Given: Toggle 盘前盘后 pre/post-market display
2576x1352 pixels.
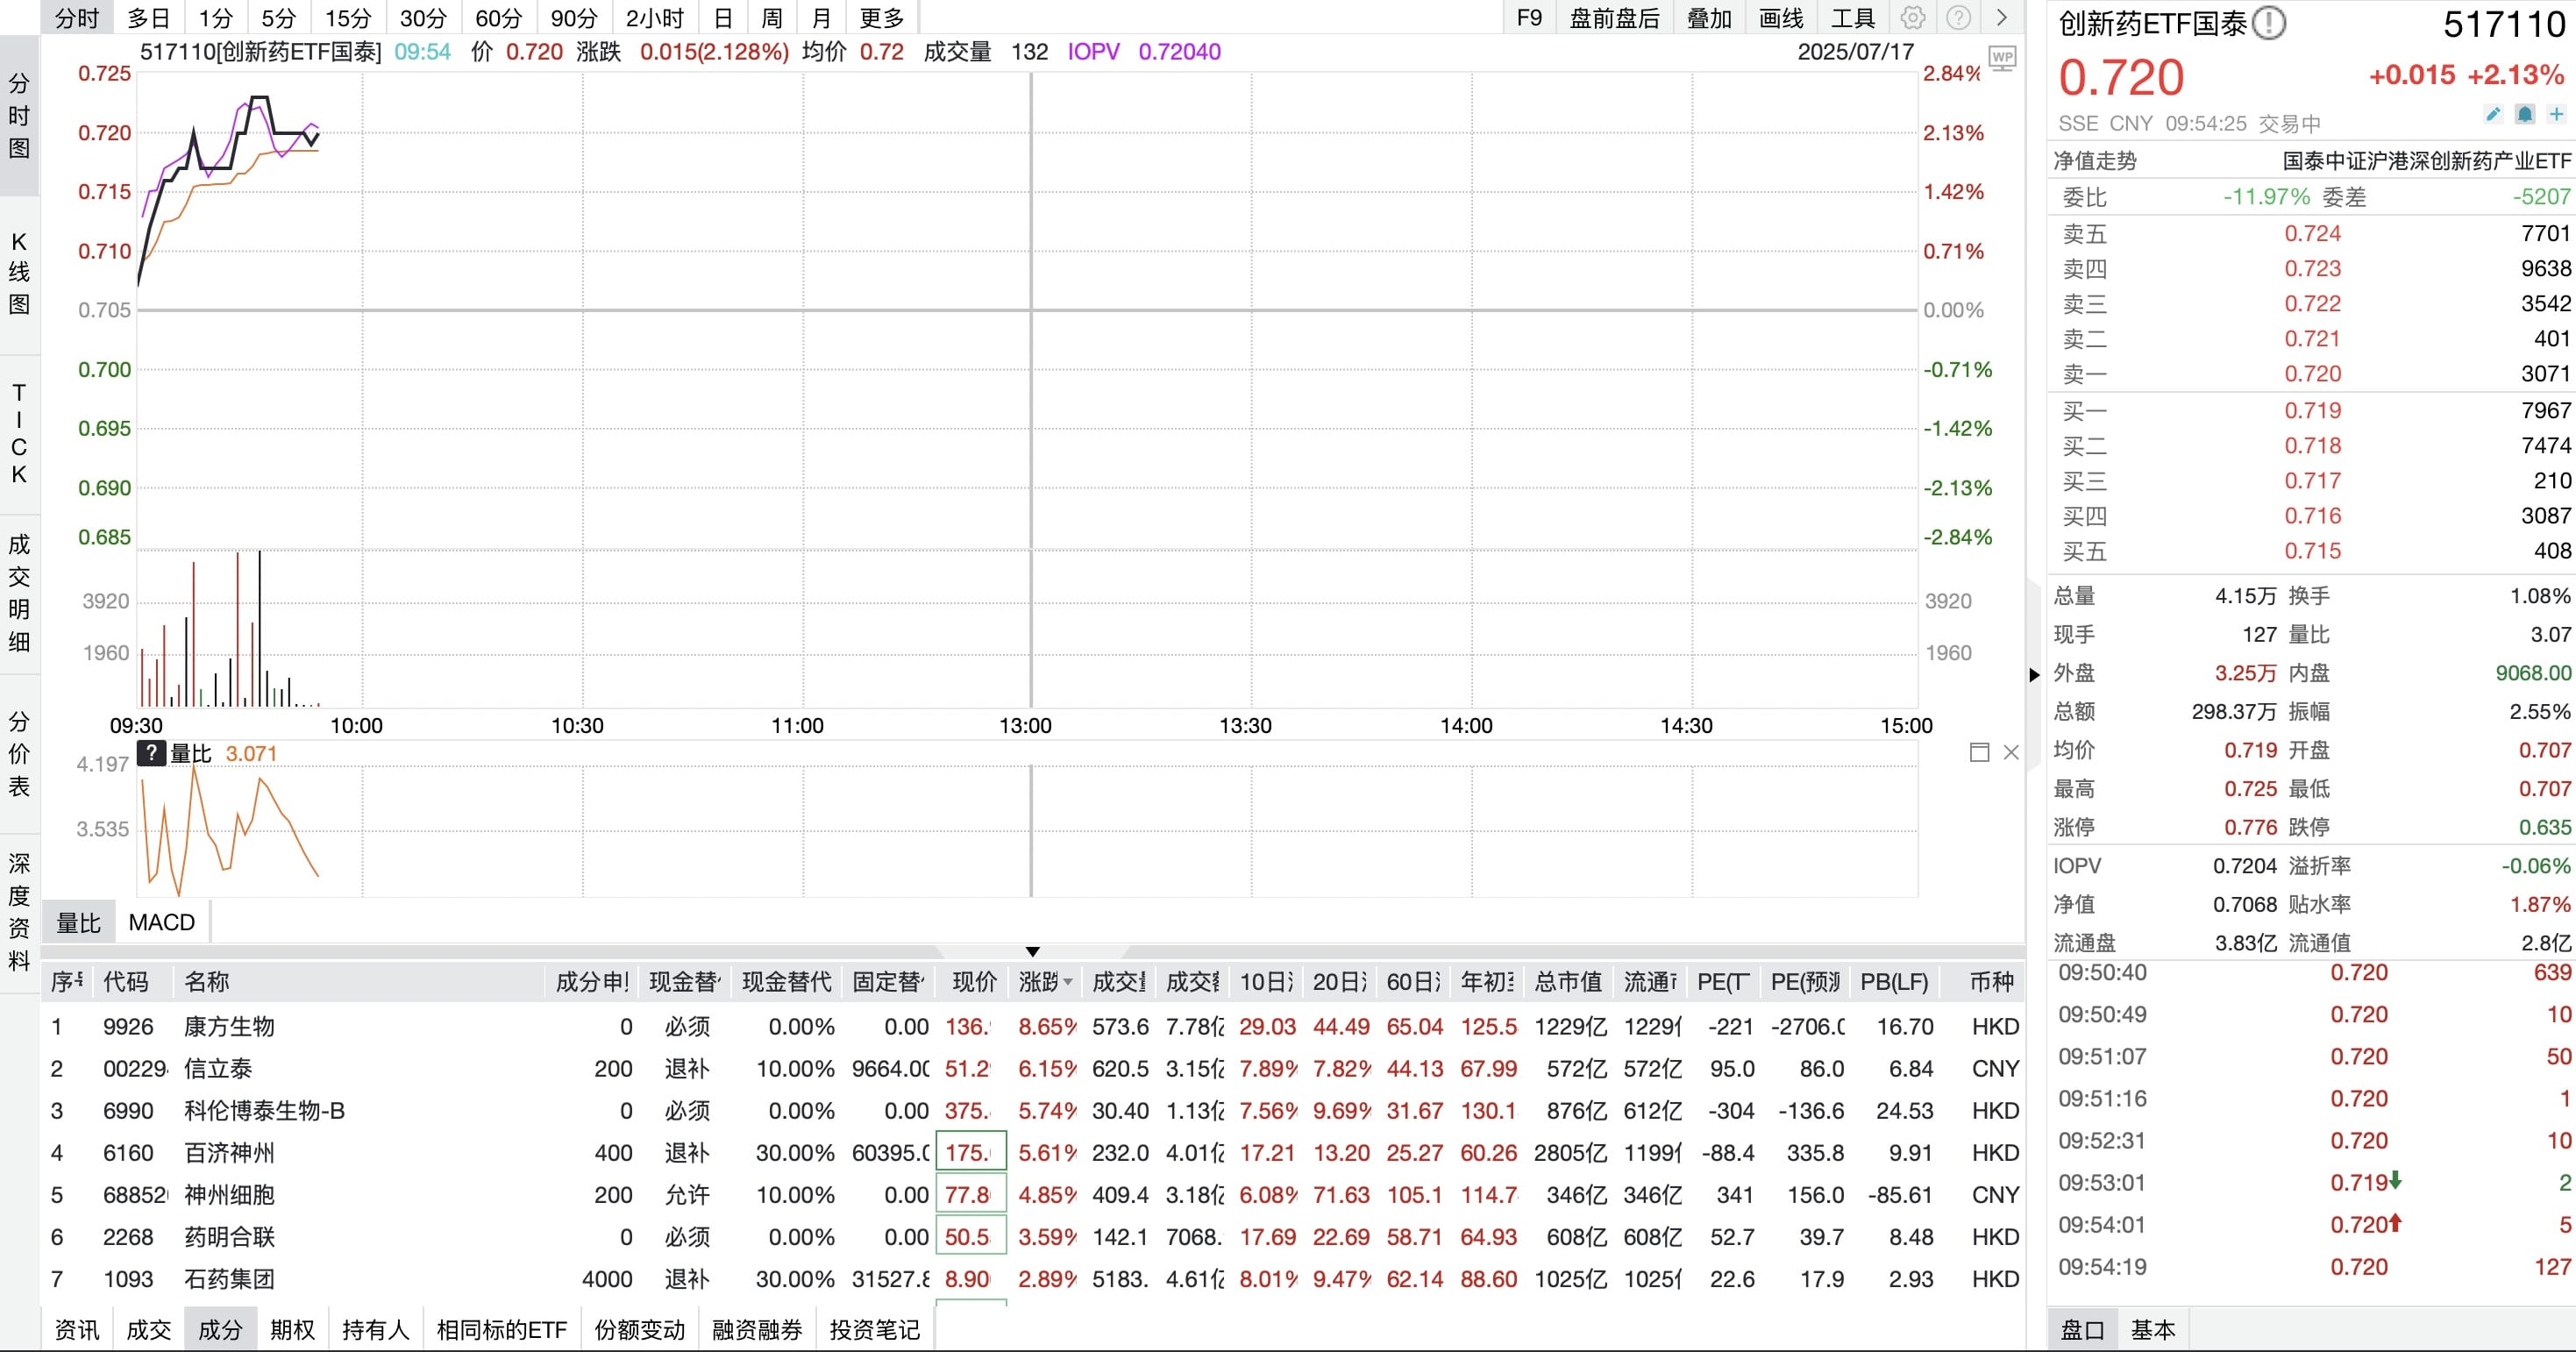Looking at the screenshot, I should 1613,17.
